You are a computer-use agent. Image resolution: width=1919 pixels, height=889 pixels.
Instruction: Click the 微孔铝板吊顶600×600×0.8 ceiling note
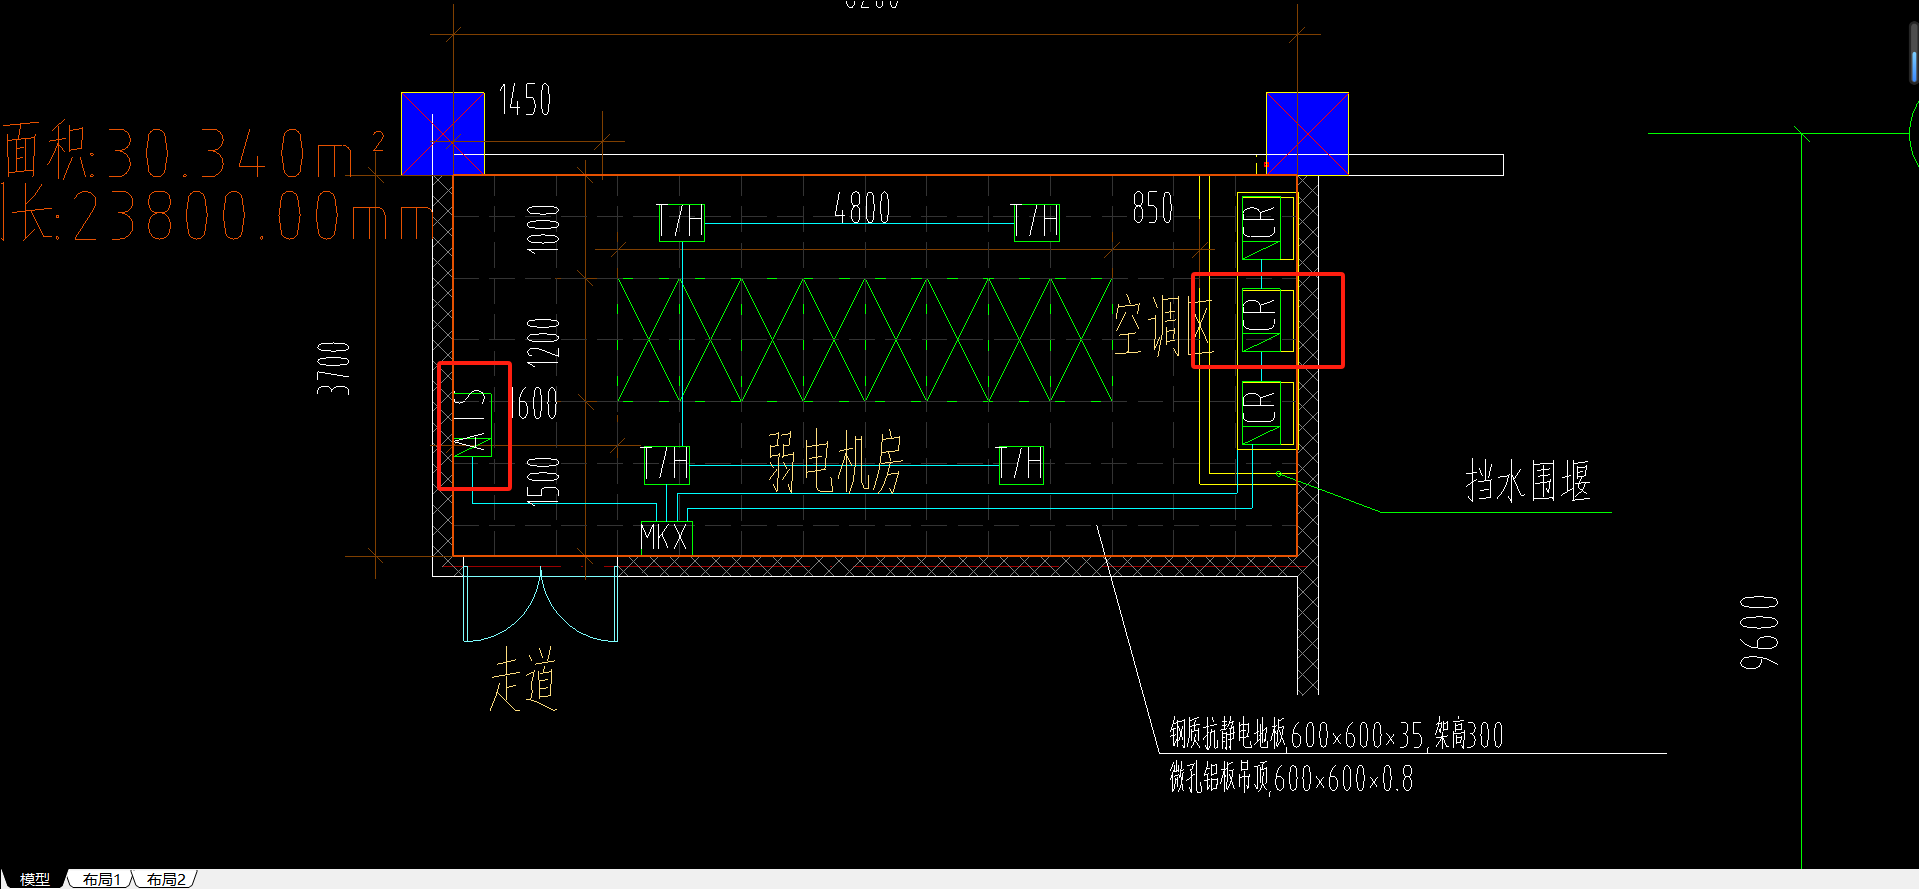point(1292,778)
